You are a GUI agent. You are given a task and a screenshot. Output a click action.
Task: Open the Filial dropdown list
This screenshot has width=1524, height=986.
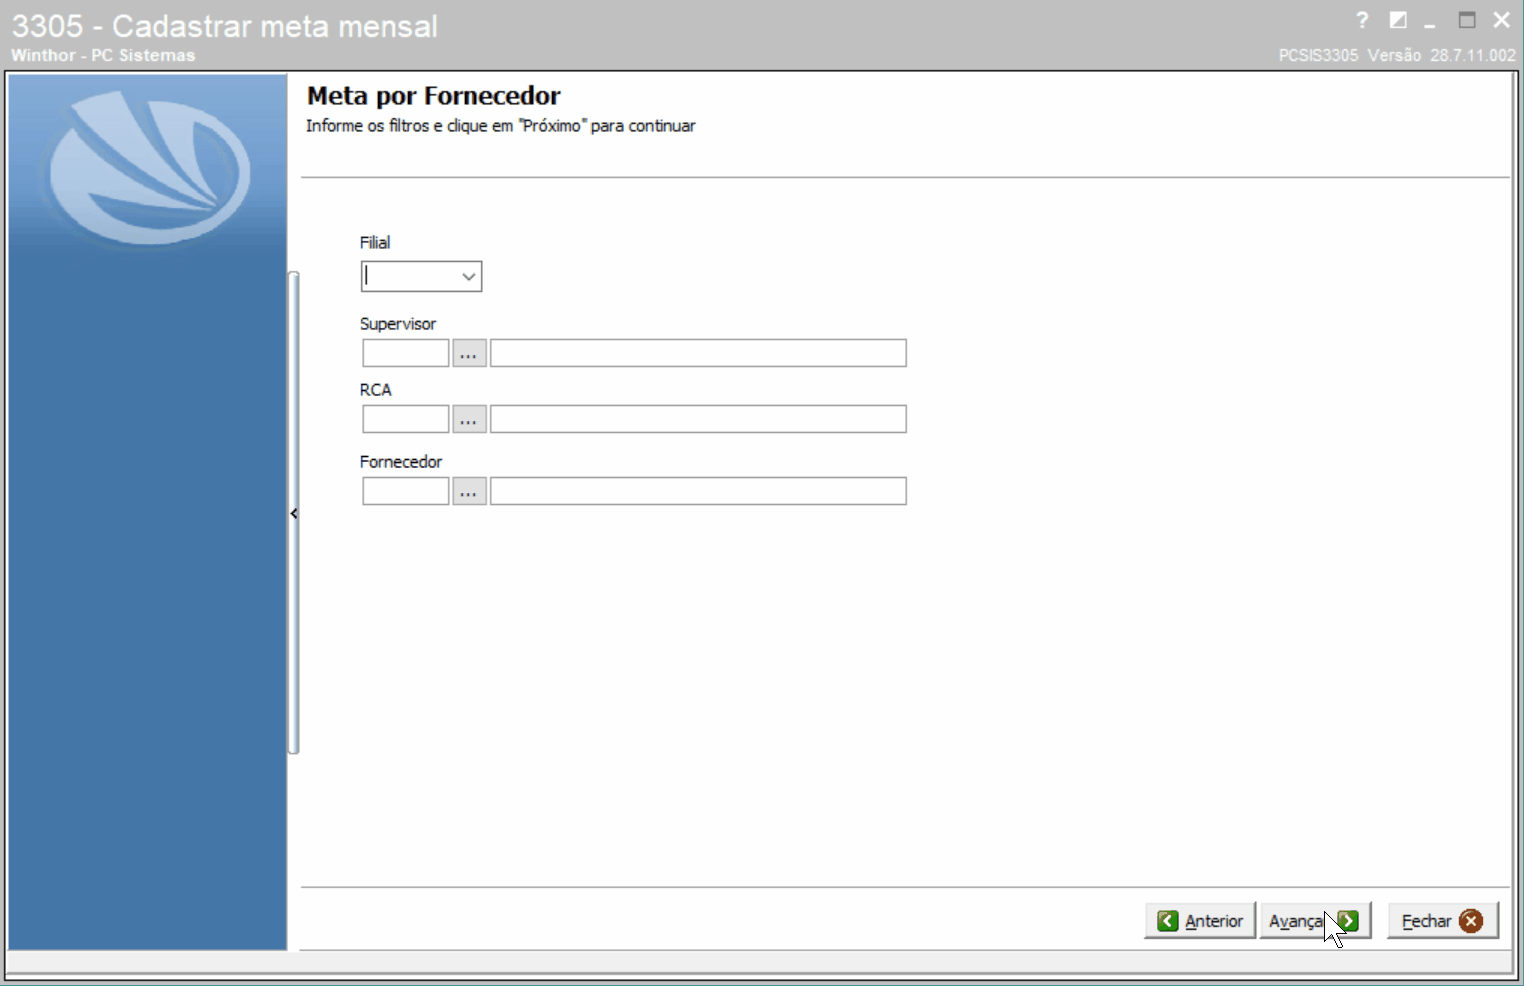click(x=468, y=277)
